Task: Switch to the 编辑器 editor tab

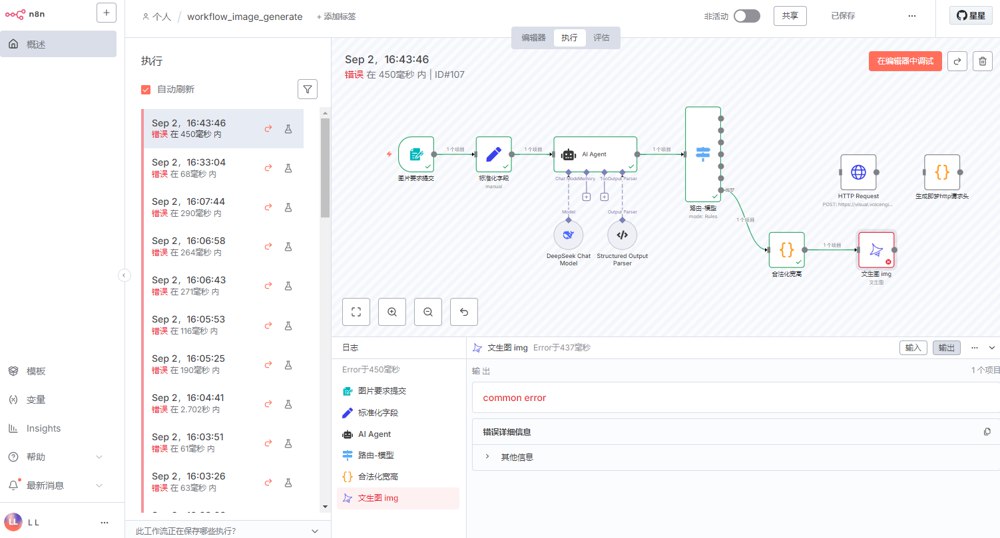Action: tap(533, 37)
